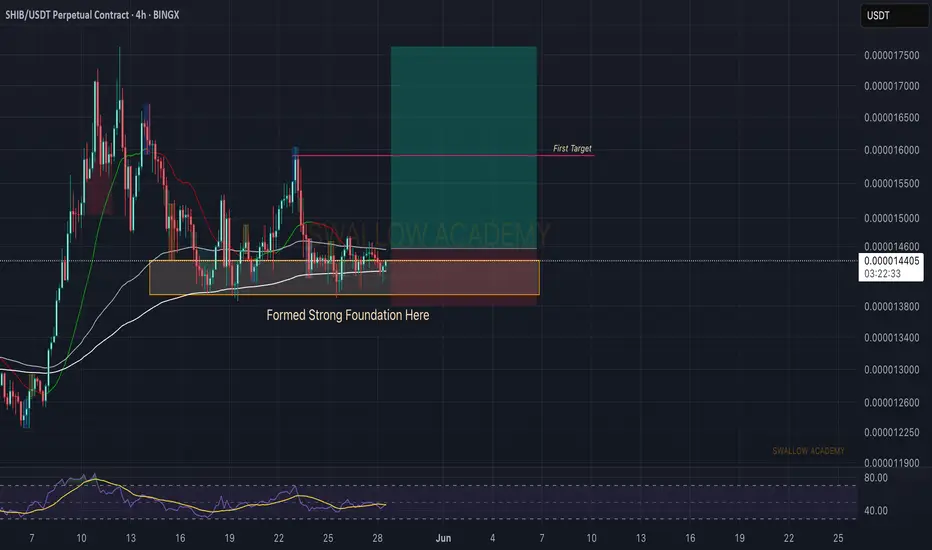Click the Jun label on time axis
The width and height of the screenshot is (932, 550).
tap(443, 538)
